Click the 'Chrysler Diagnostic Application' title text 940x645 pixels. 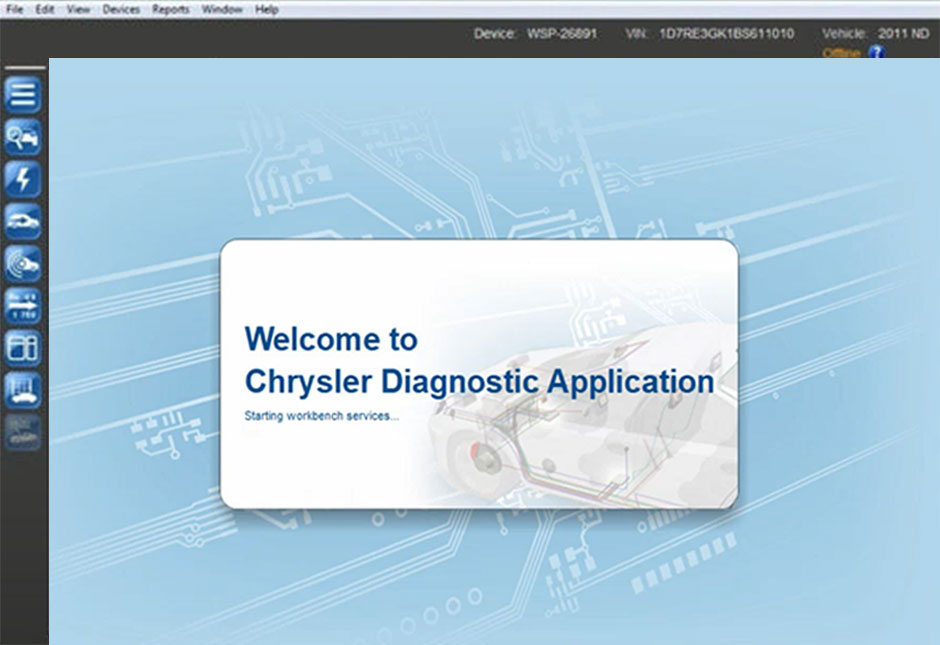pyautogui.click(x=480, y=382)
